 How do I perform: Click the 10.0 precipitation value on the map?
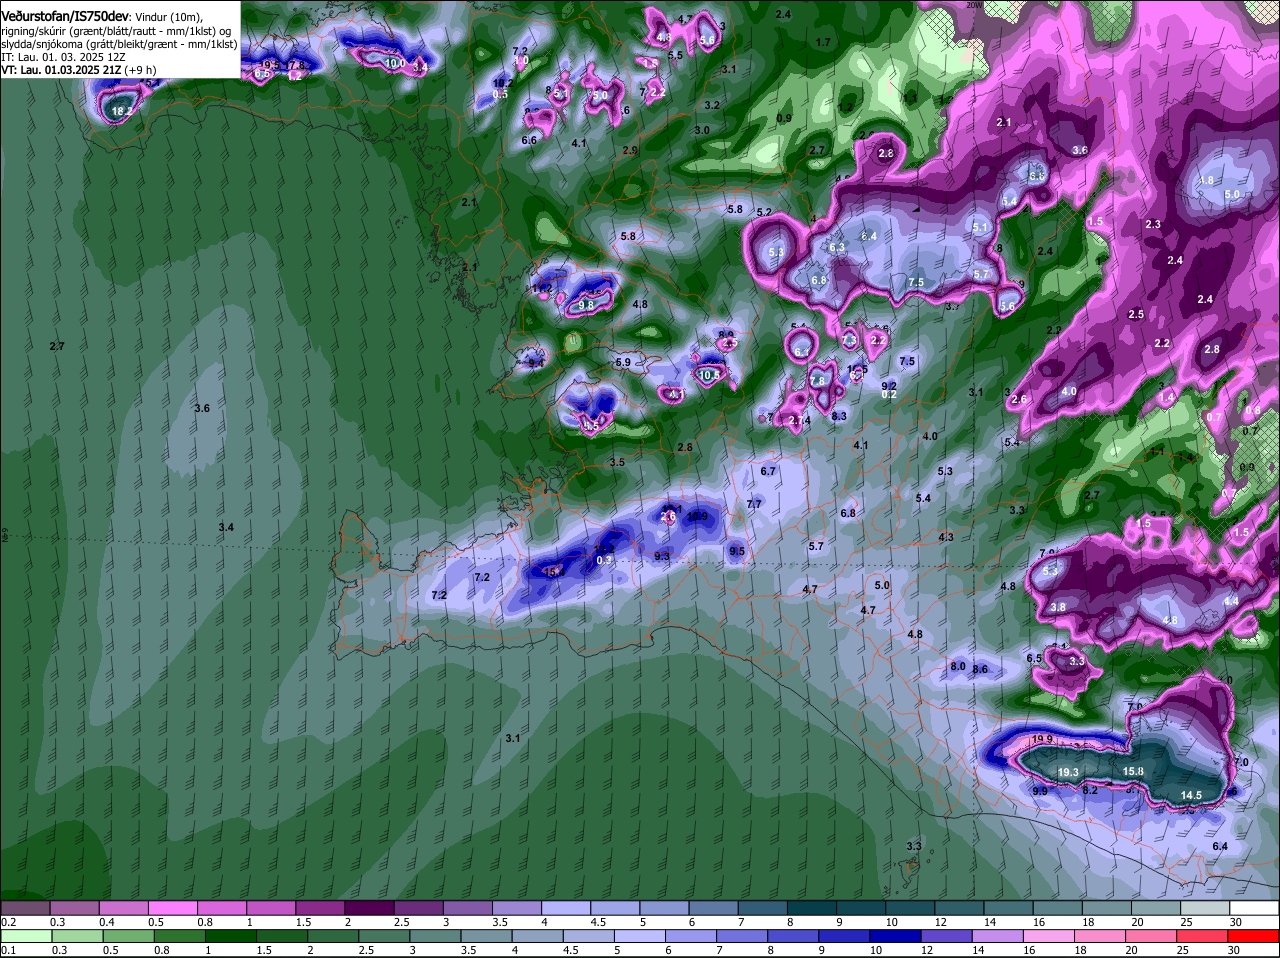point(394,63)
